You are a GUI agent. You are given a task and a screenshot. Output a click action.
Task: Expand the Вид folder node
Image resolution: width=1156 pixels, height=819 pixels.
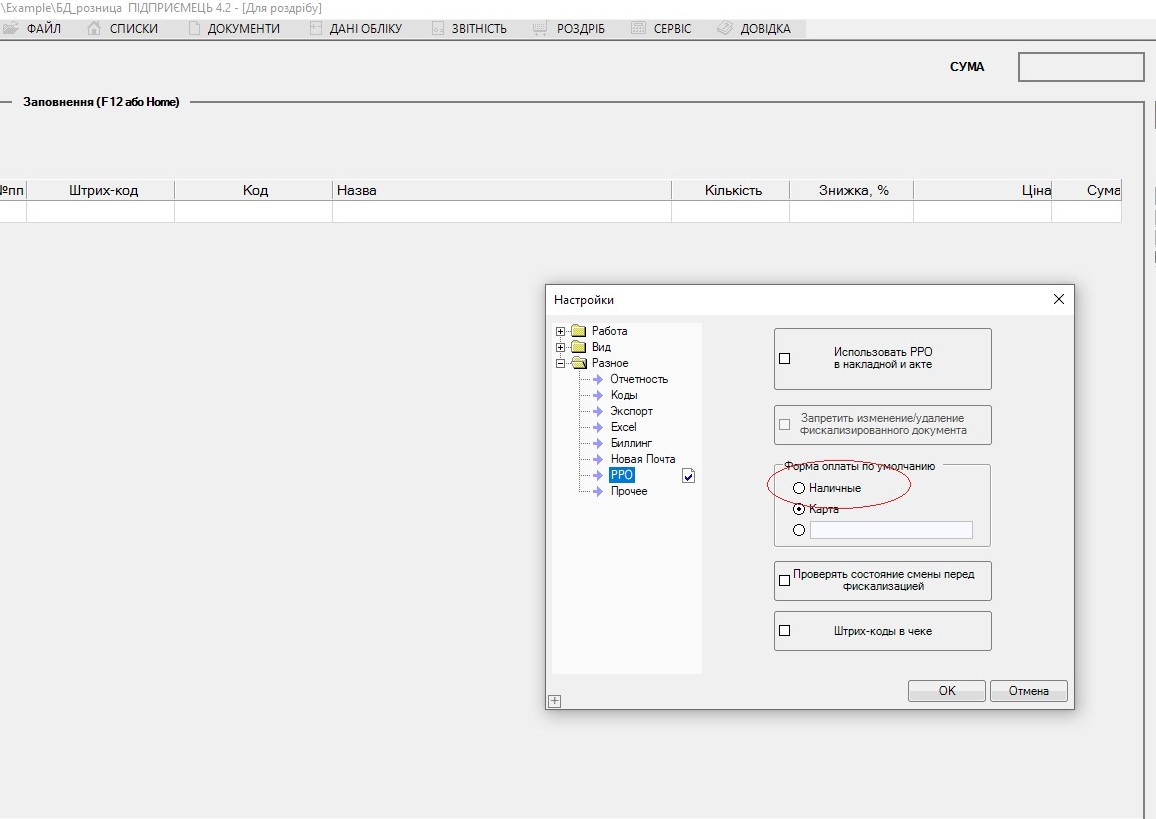click(561, 347)
